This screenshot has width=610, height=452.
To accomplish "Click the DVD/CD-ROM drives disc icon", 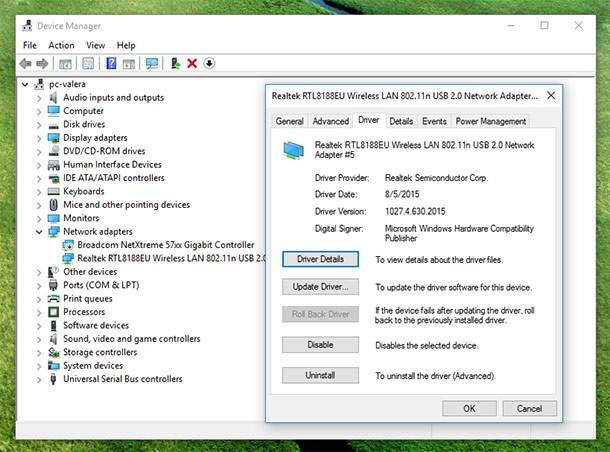I will pyautogui.click(x=53, y=151).
